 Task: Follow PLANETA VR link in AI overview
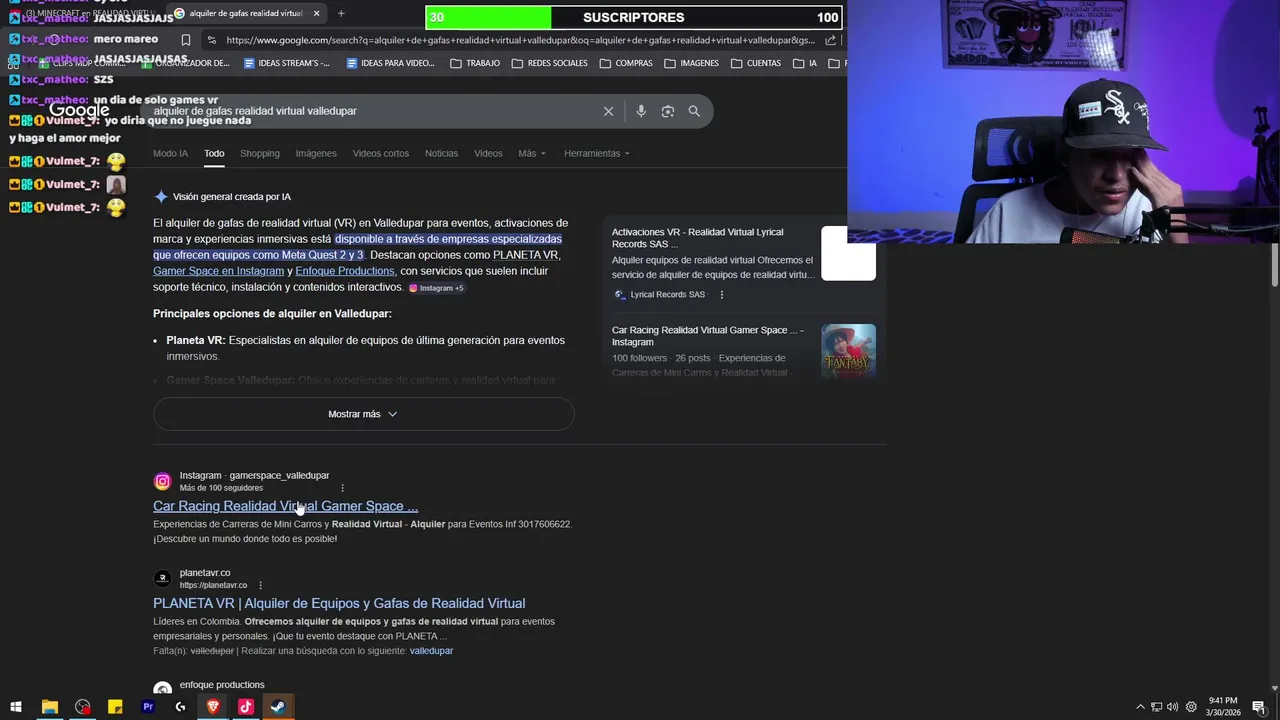click(x=525, y=255)
